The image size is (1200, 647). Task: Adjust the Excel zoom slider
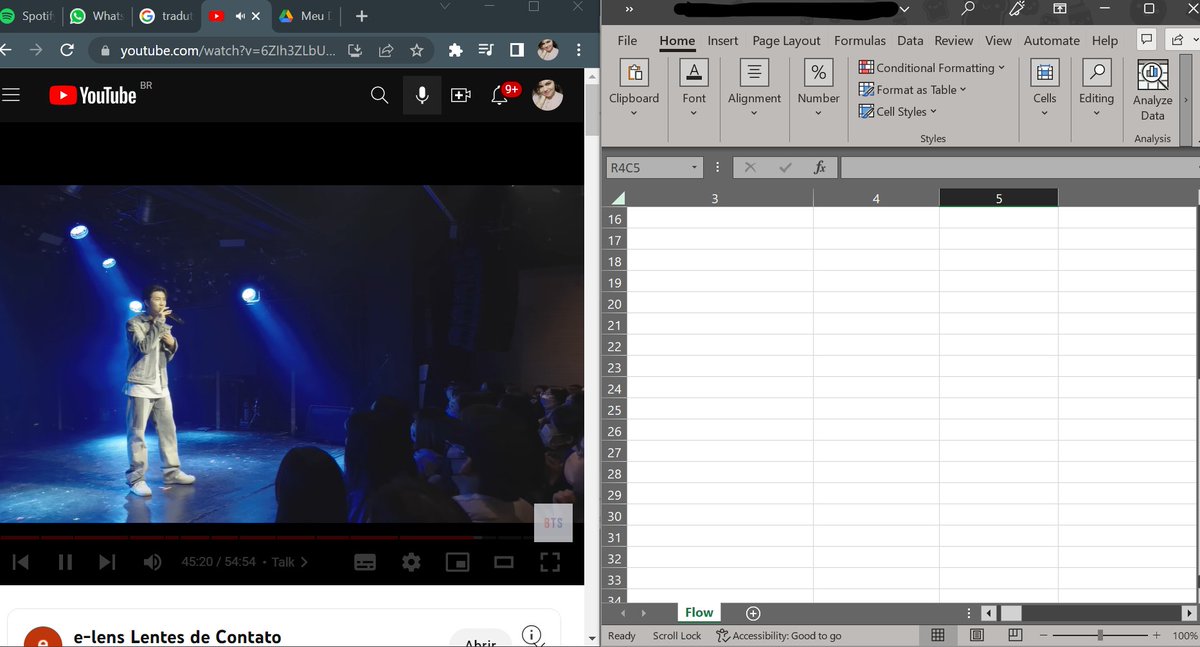(1100, 635)
